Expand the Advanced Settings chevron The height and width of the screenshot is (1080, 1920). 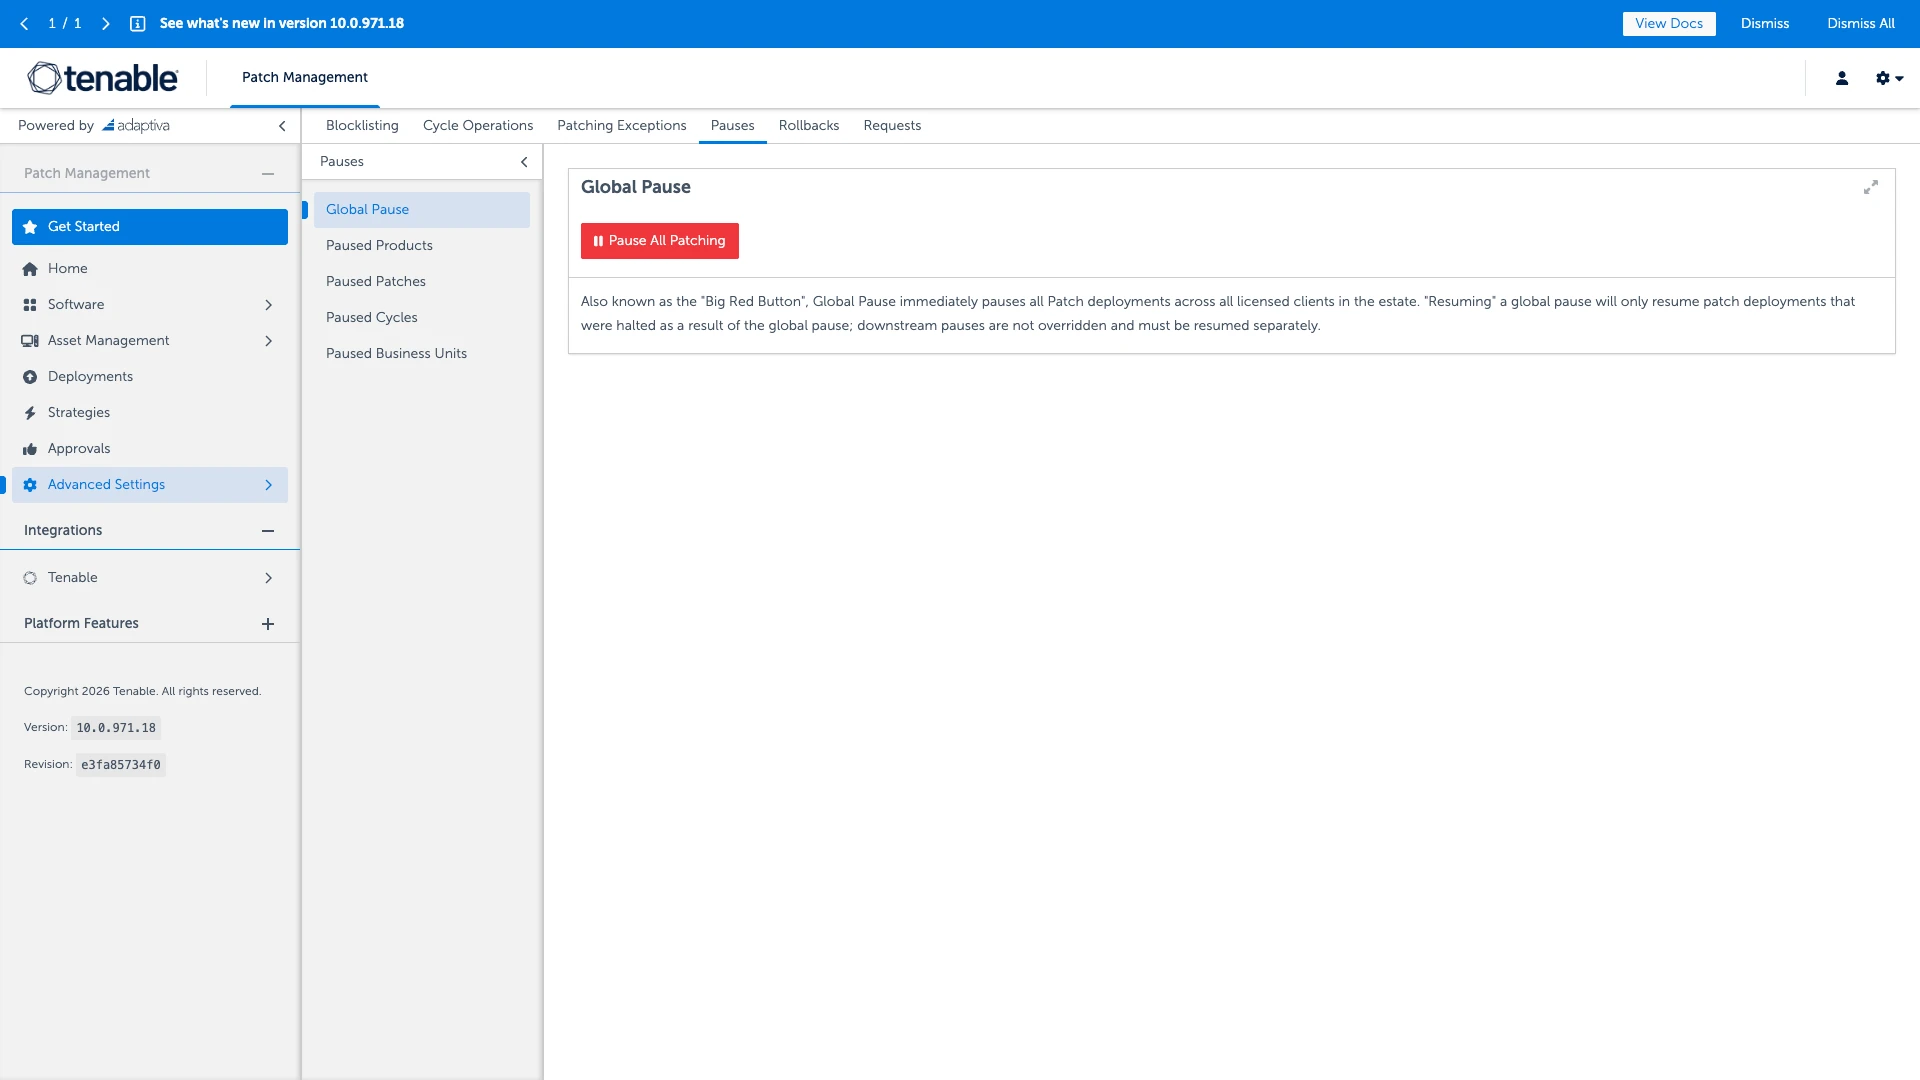coord(268,485)
